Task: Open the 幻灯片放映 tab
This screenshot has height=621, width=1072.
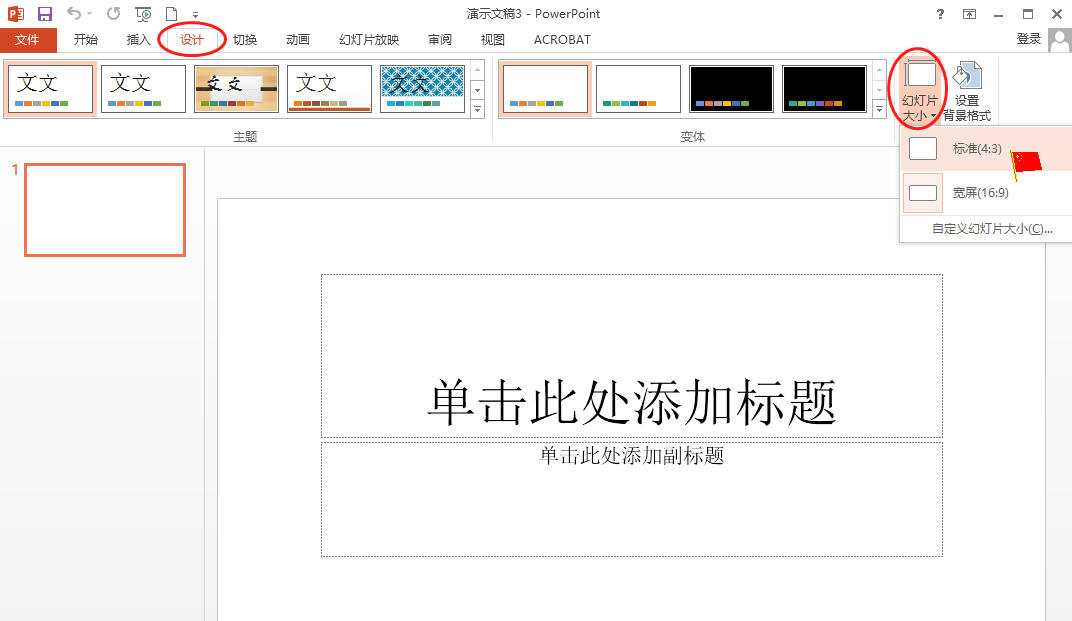Action: [x=368, y=40]
